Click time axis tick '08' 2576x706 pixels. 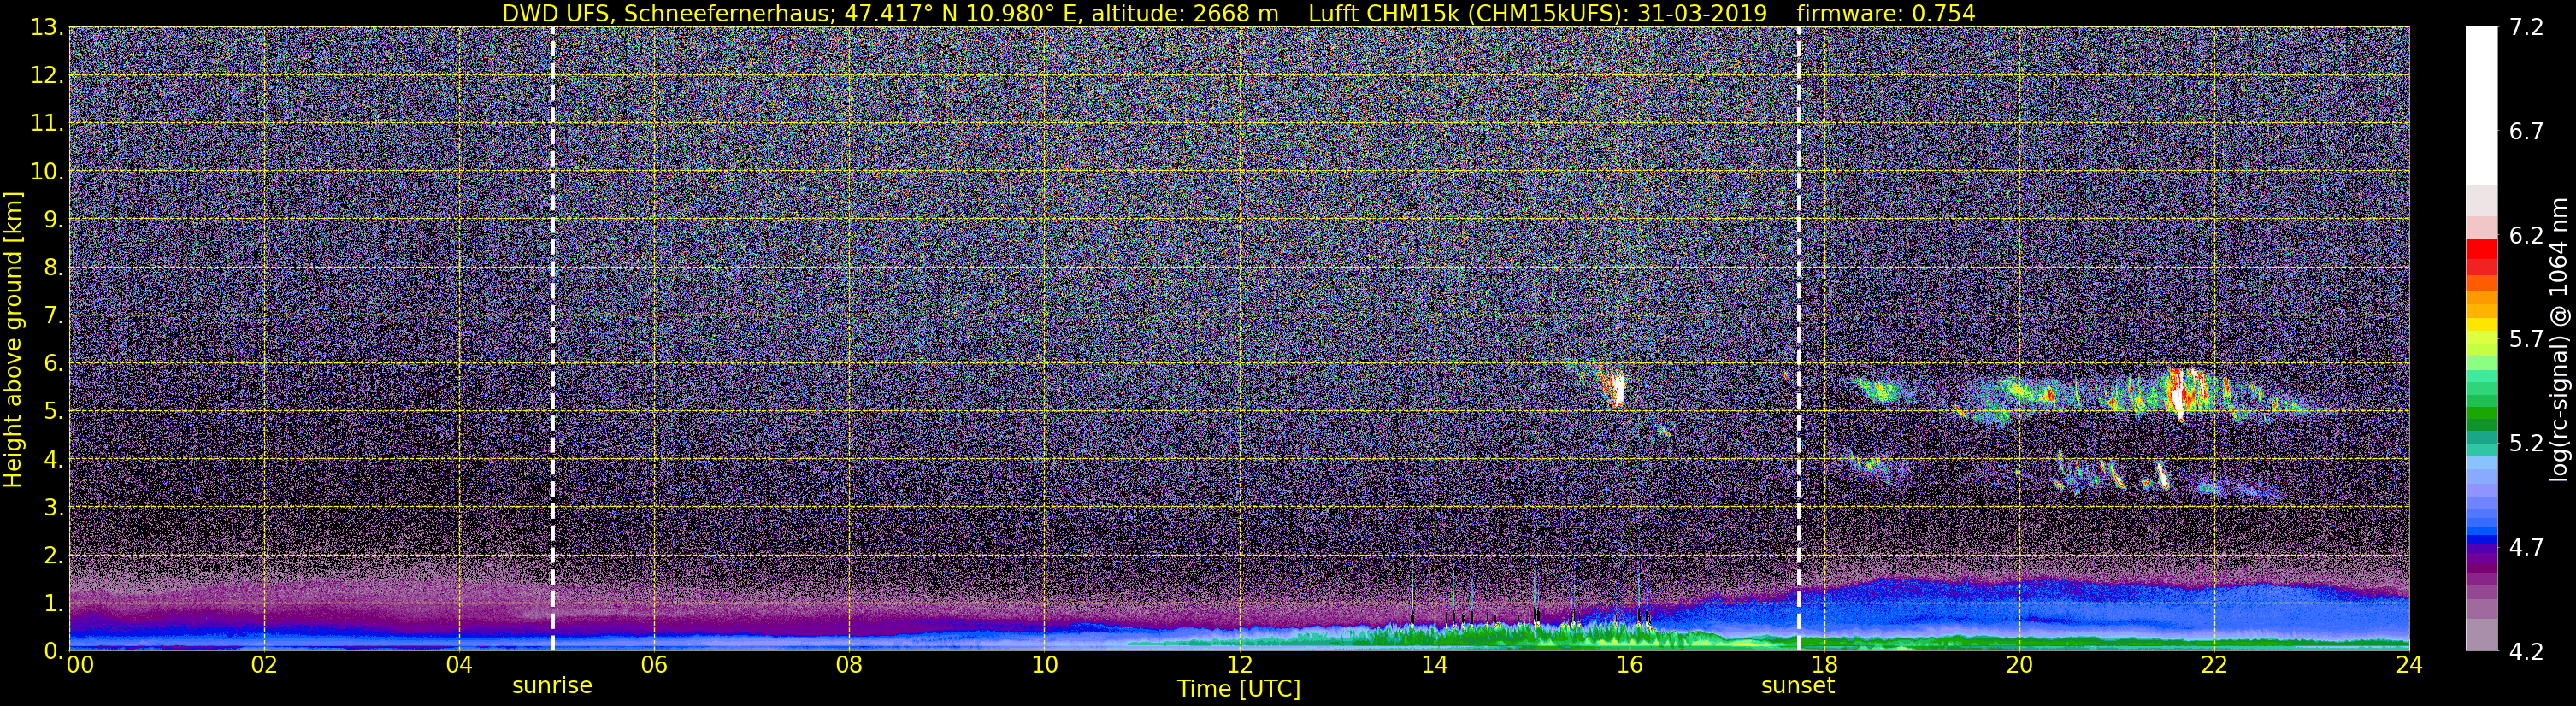[849, 665]
